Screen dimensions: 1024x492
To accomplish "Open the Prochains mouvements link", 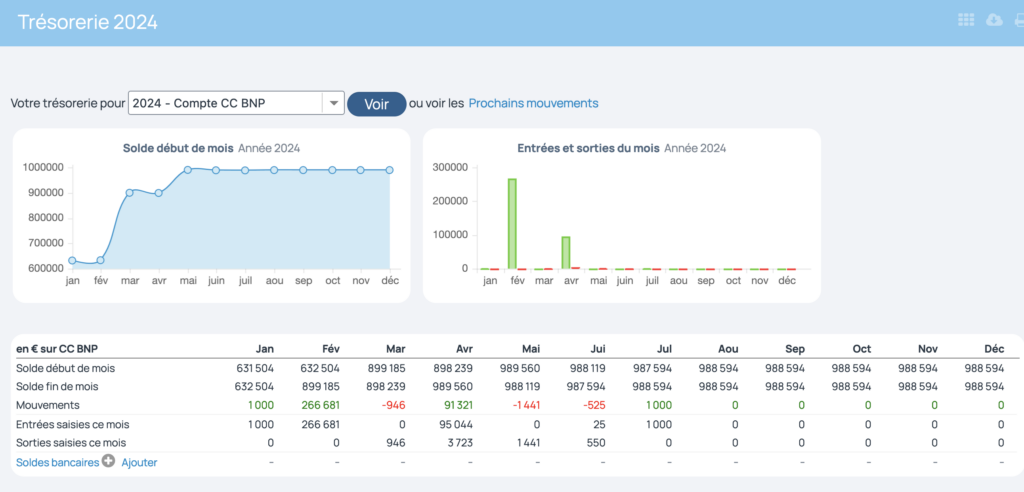I will 533,103.
